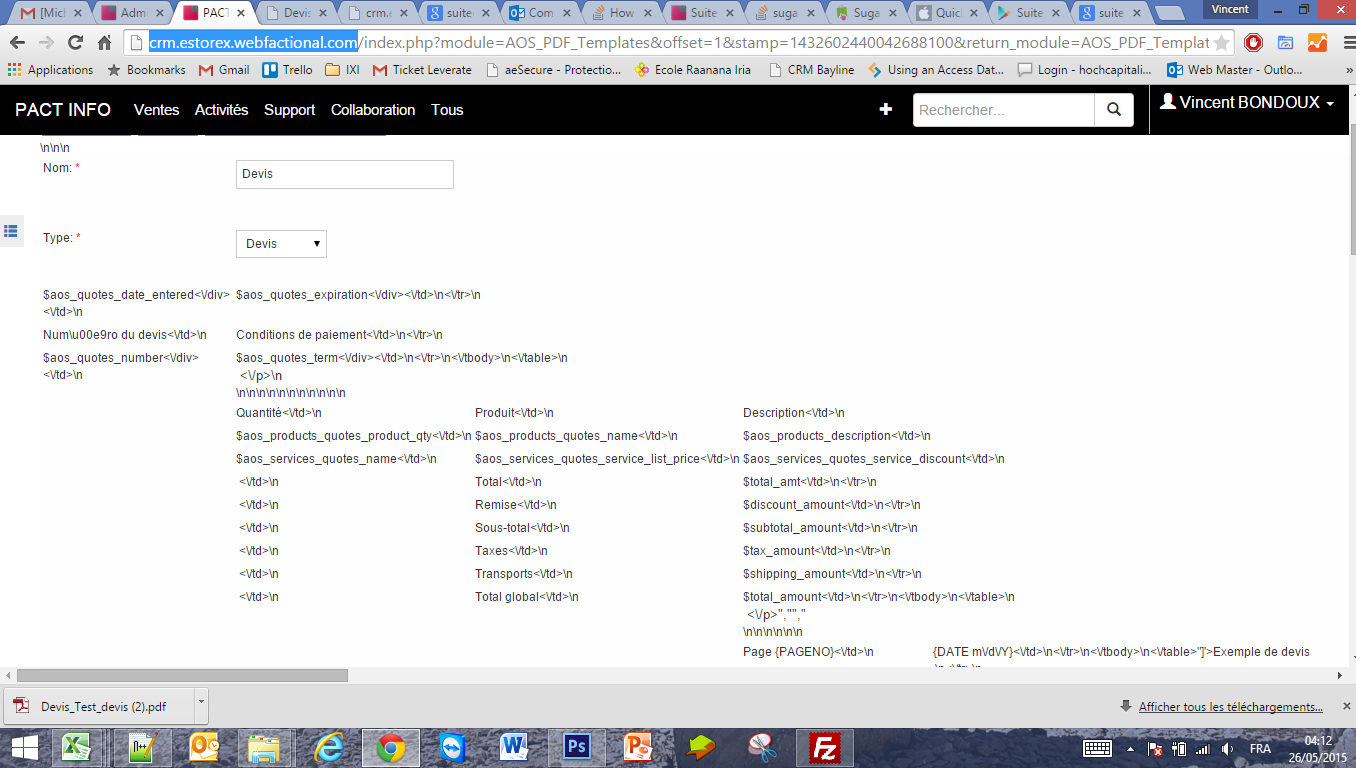Open the Ticket Leverate bookmark
Viewport: 1356px width, 768px height.
coord(423,70)
